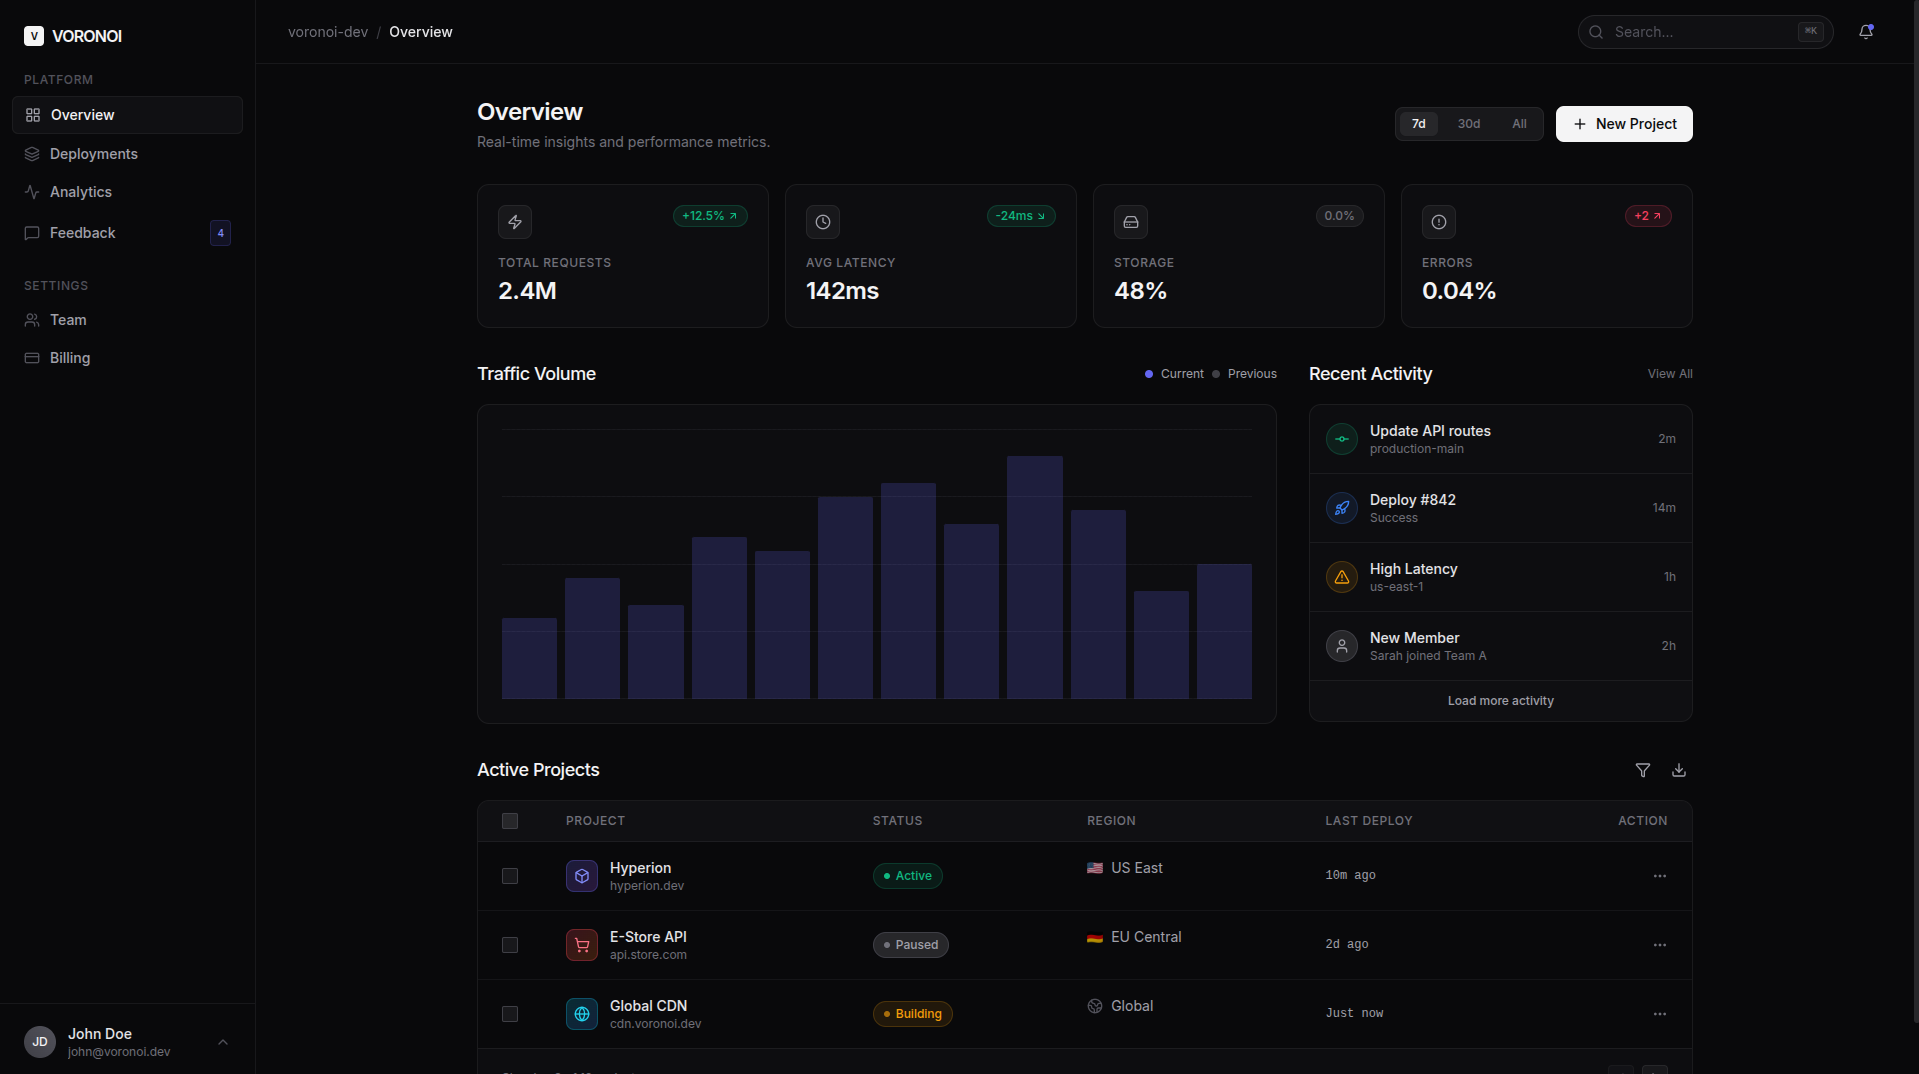Select the Team settings icon
Viewport: 1919px width, 1074px height.
click(31, 319)
